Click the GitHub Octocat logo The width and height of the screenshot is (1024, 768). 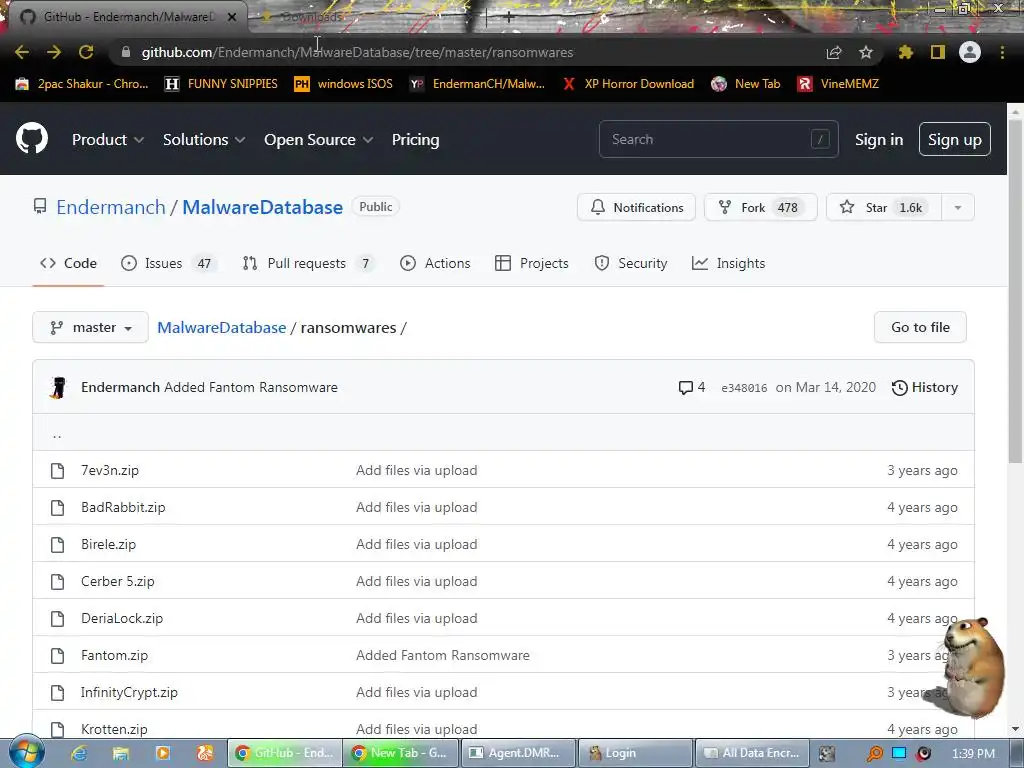[x=32, y=138]
